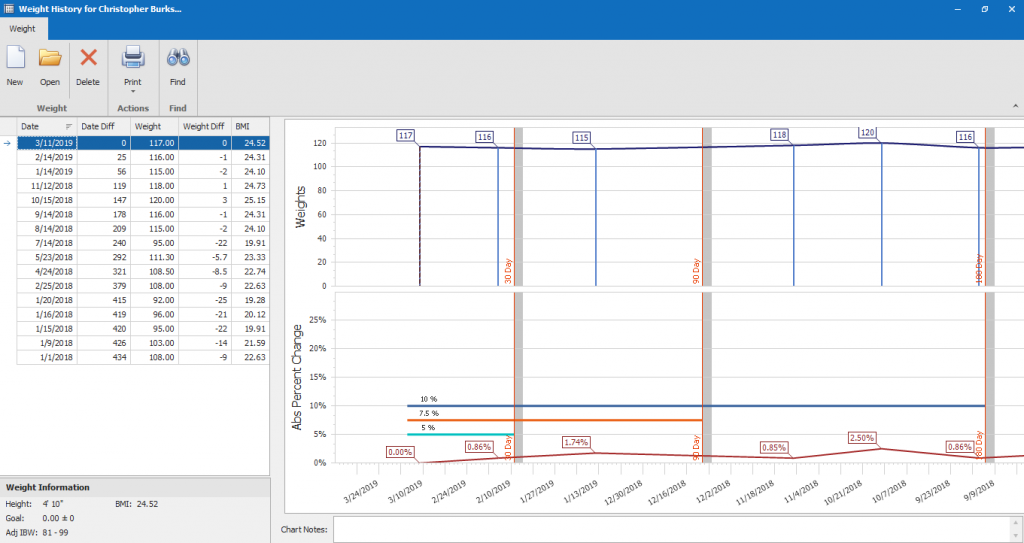Click the 10 % blue threshold line
The image size is (1024, 543).
click(x=700, y=406)
